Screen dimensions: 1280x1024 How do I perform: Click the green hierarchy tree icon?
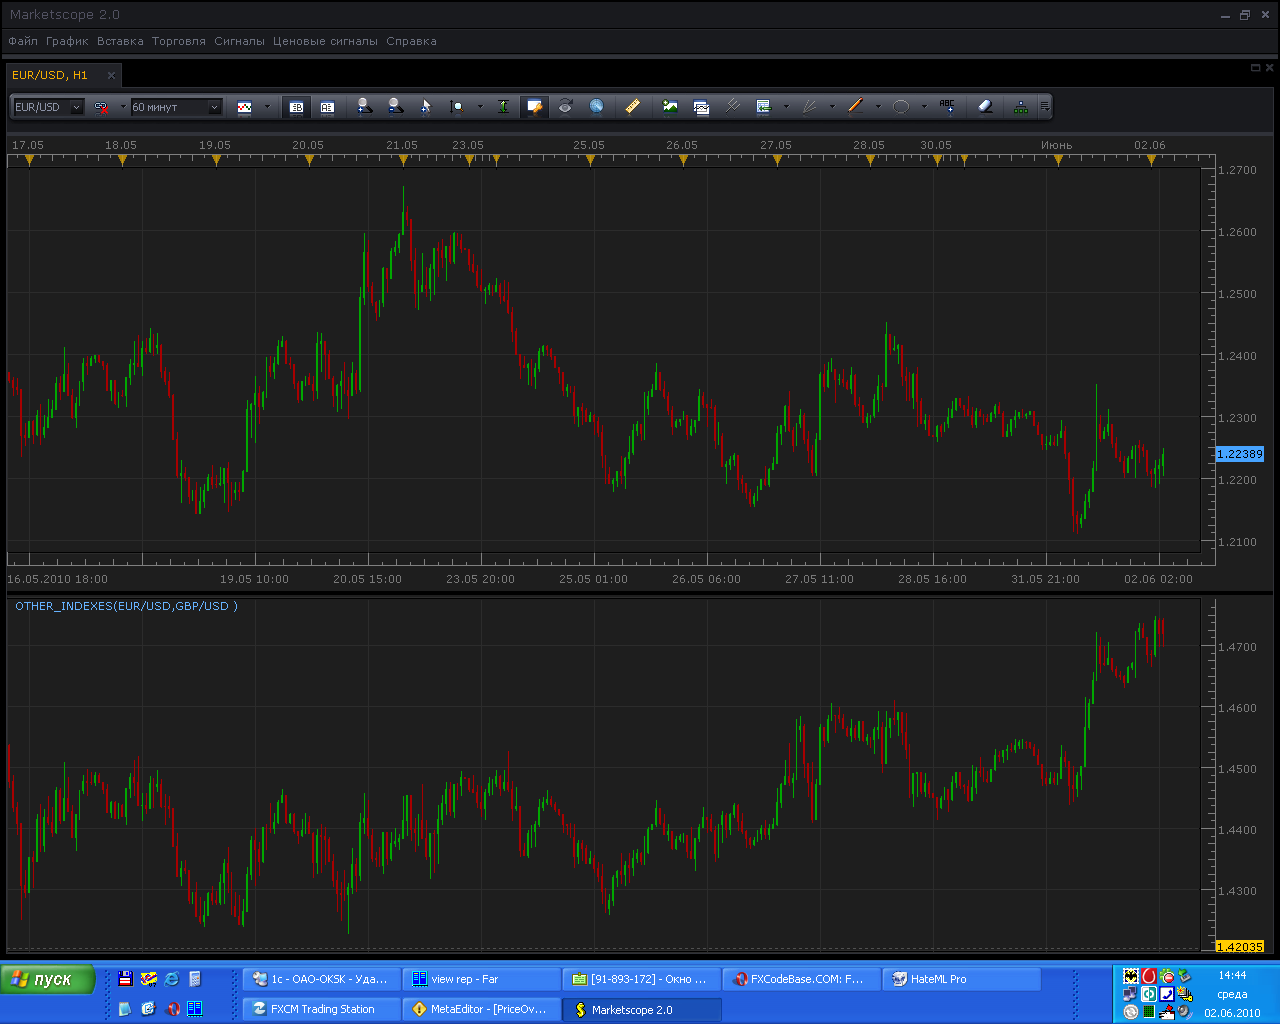(x=1020, y=106)
